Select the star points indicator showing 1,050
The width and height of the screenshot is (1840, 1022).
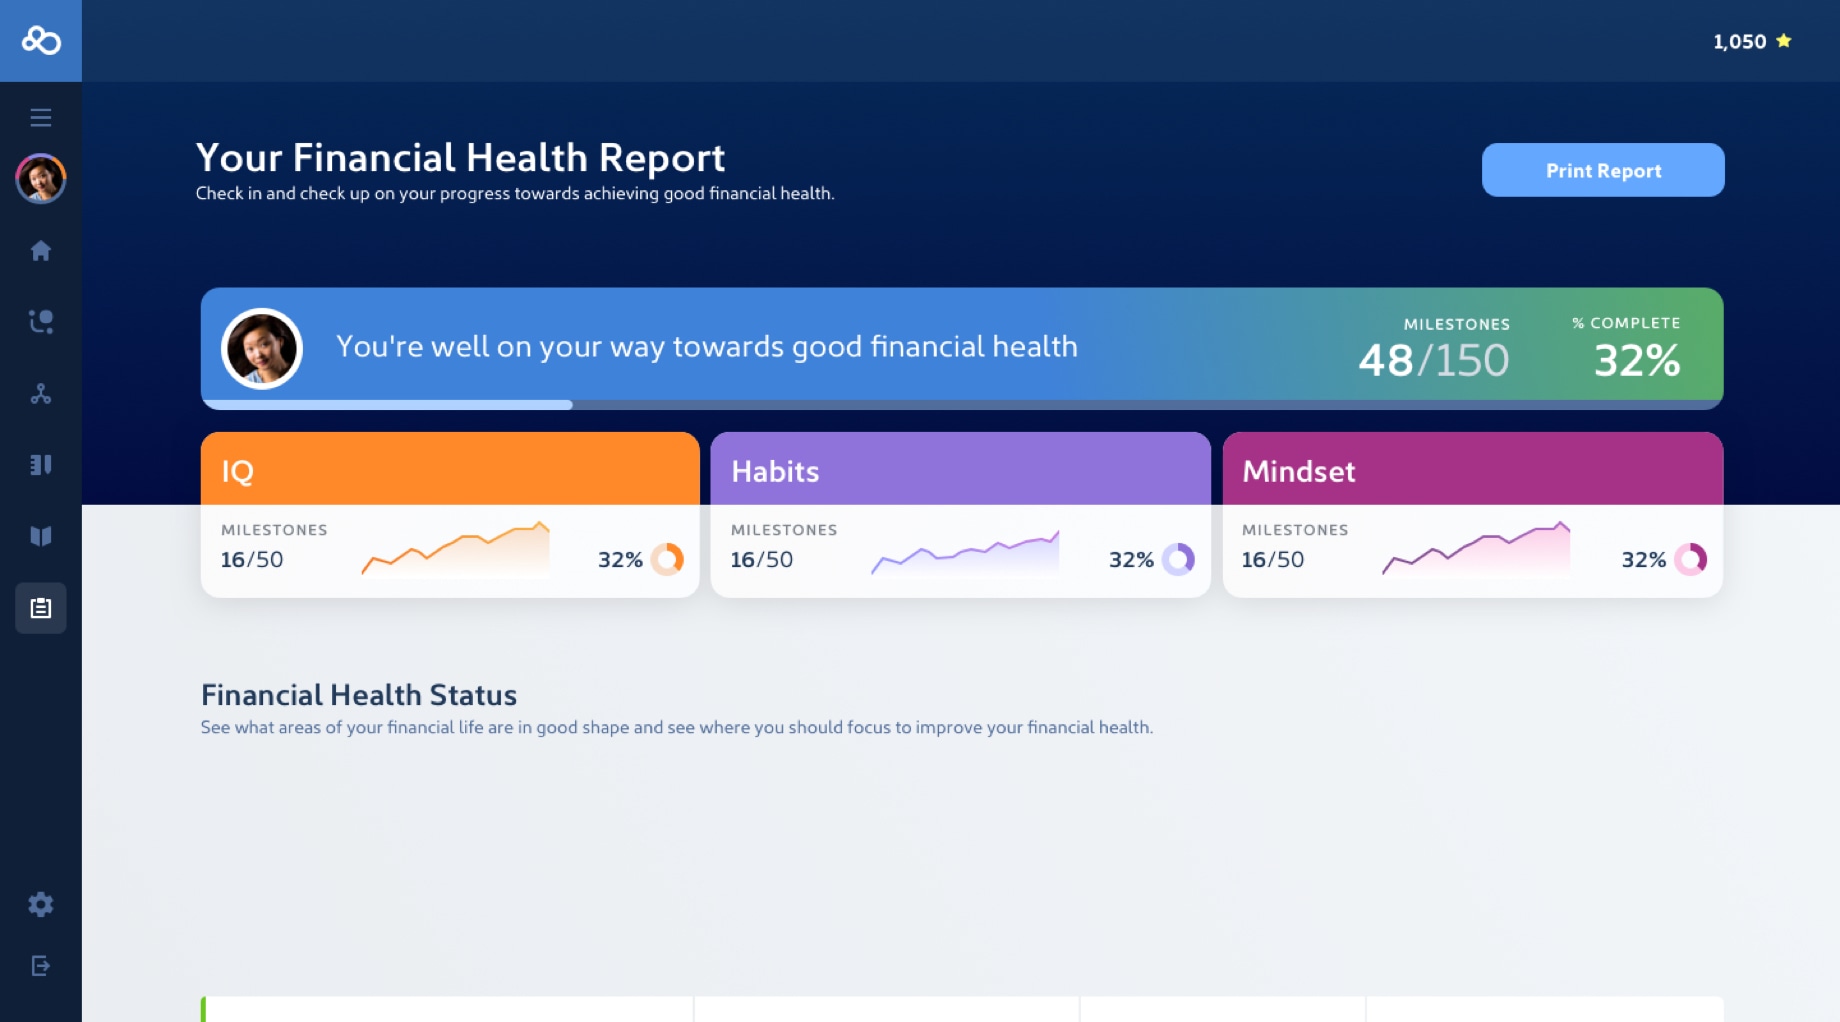[x=1749, y=41]
